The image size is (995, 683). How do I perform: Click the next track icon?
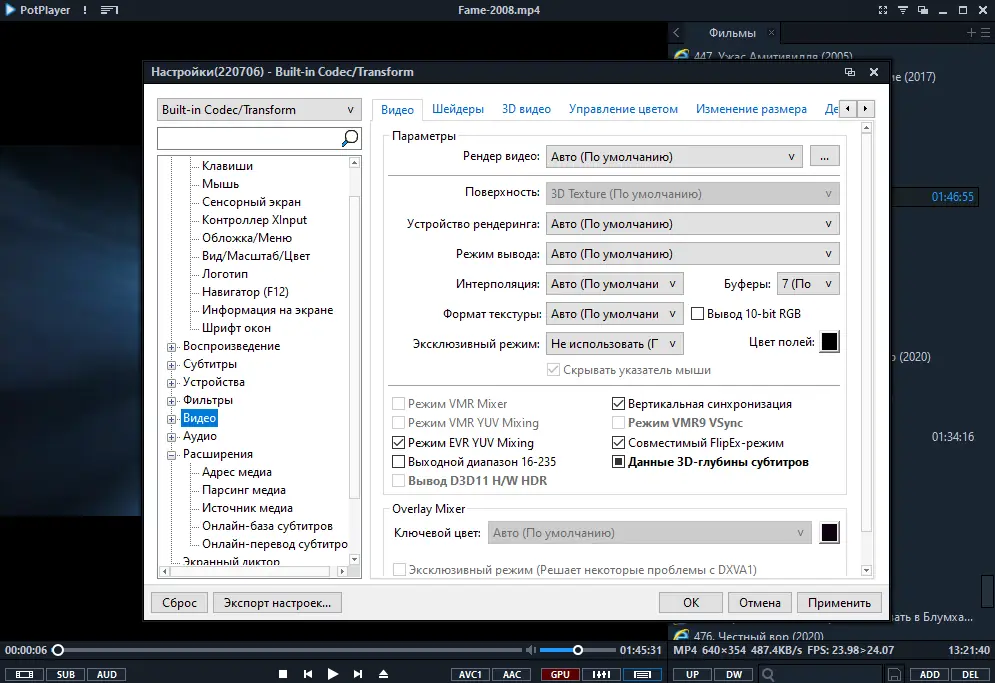(358, 674)
